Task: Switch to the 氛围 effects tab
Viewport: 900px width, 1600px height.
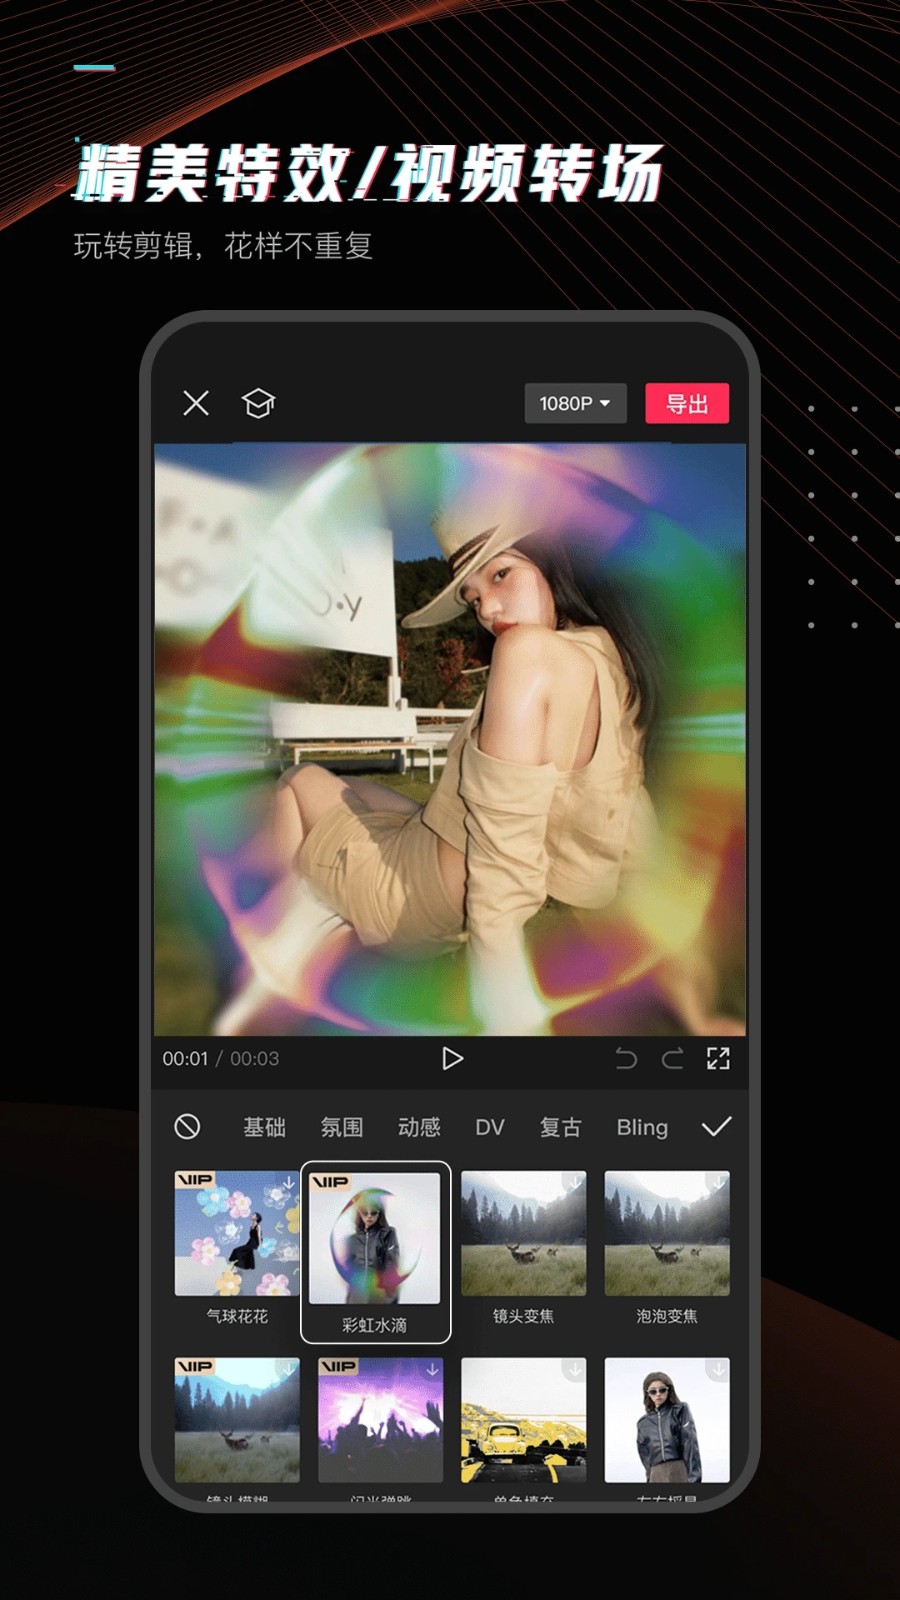Action: point(341,1127)
